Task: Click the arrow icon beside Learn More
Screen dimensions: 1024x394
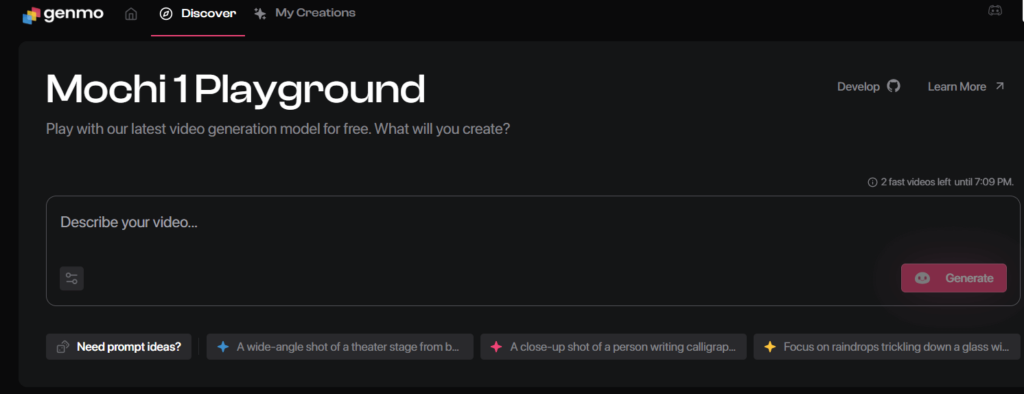Action: (x=999, y=86)
